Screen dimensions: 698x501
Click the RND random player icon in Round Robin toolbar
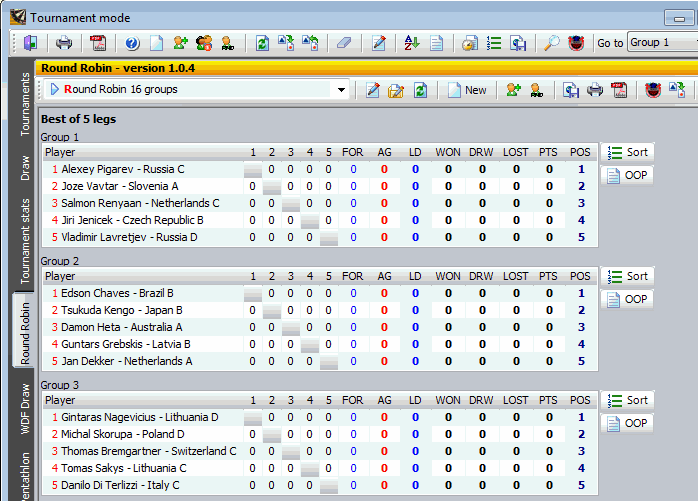(x=537, y=90)
